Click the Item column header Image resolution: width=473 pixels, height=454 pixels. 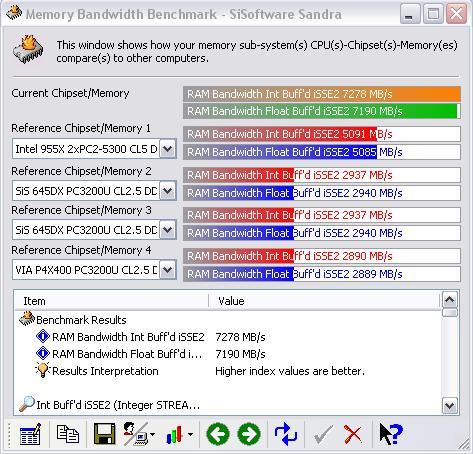click(x=111, y=301)
